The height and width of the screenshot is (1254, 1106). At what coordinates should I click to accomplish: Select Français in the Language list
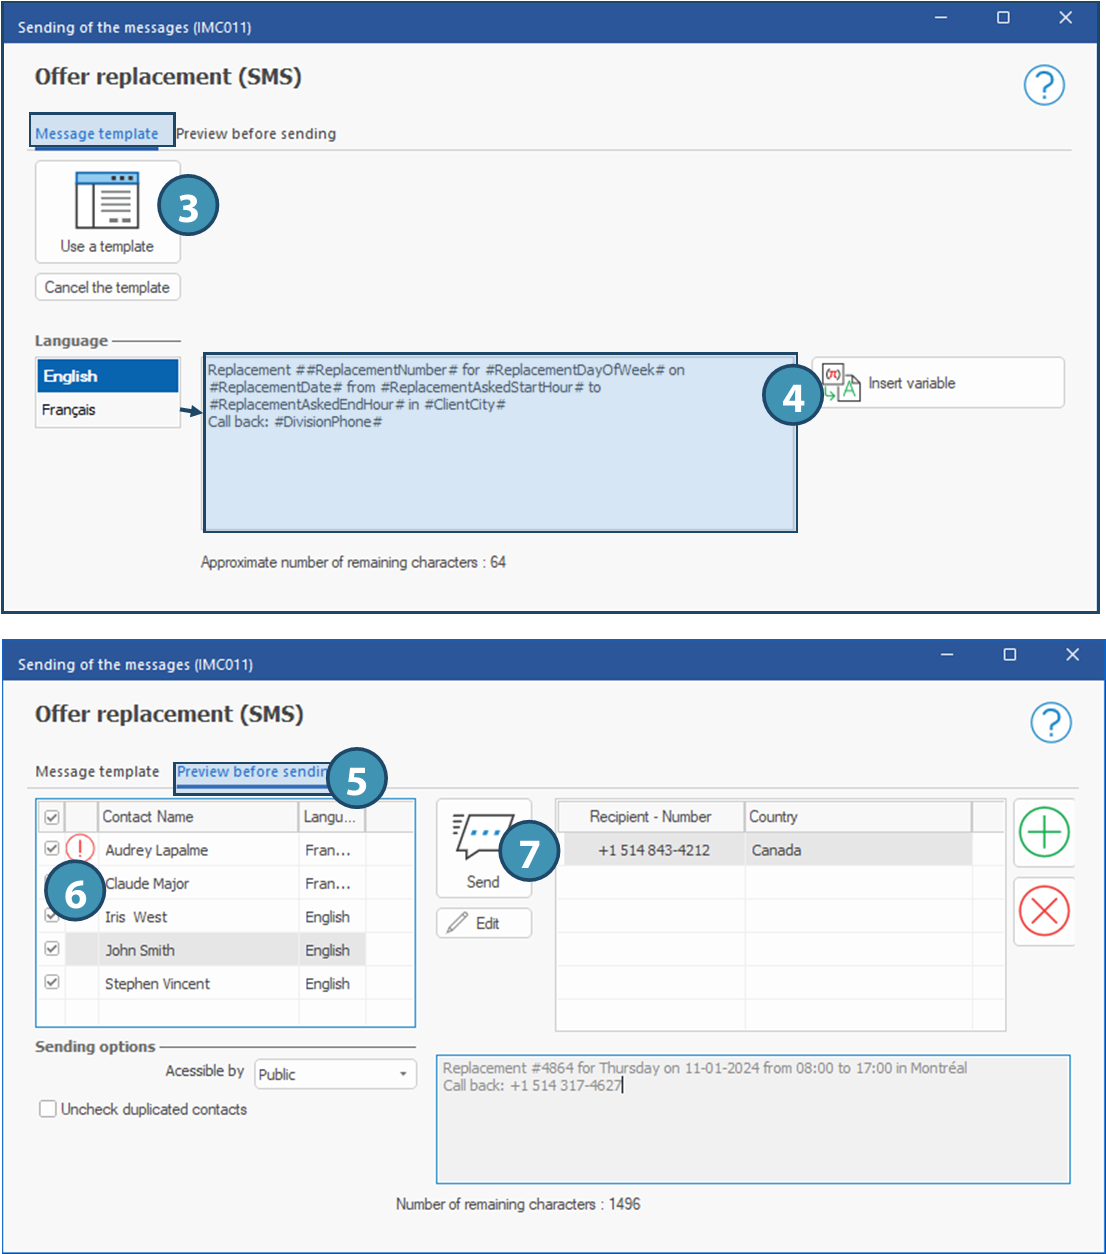pos(69,410)
